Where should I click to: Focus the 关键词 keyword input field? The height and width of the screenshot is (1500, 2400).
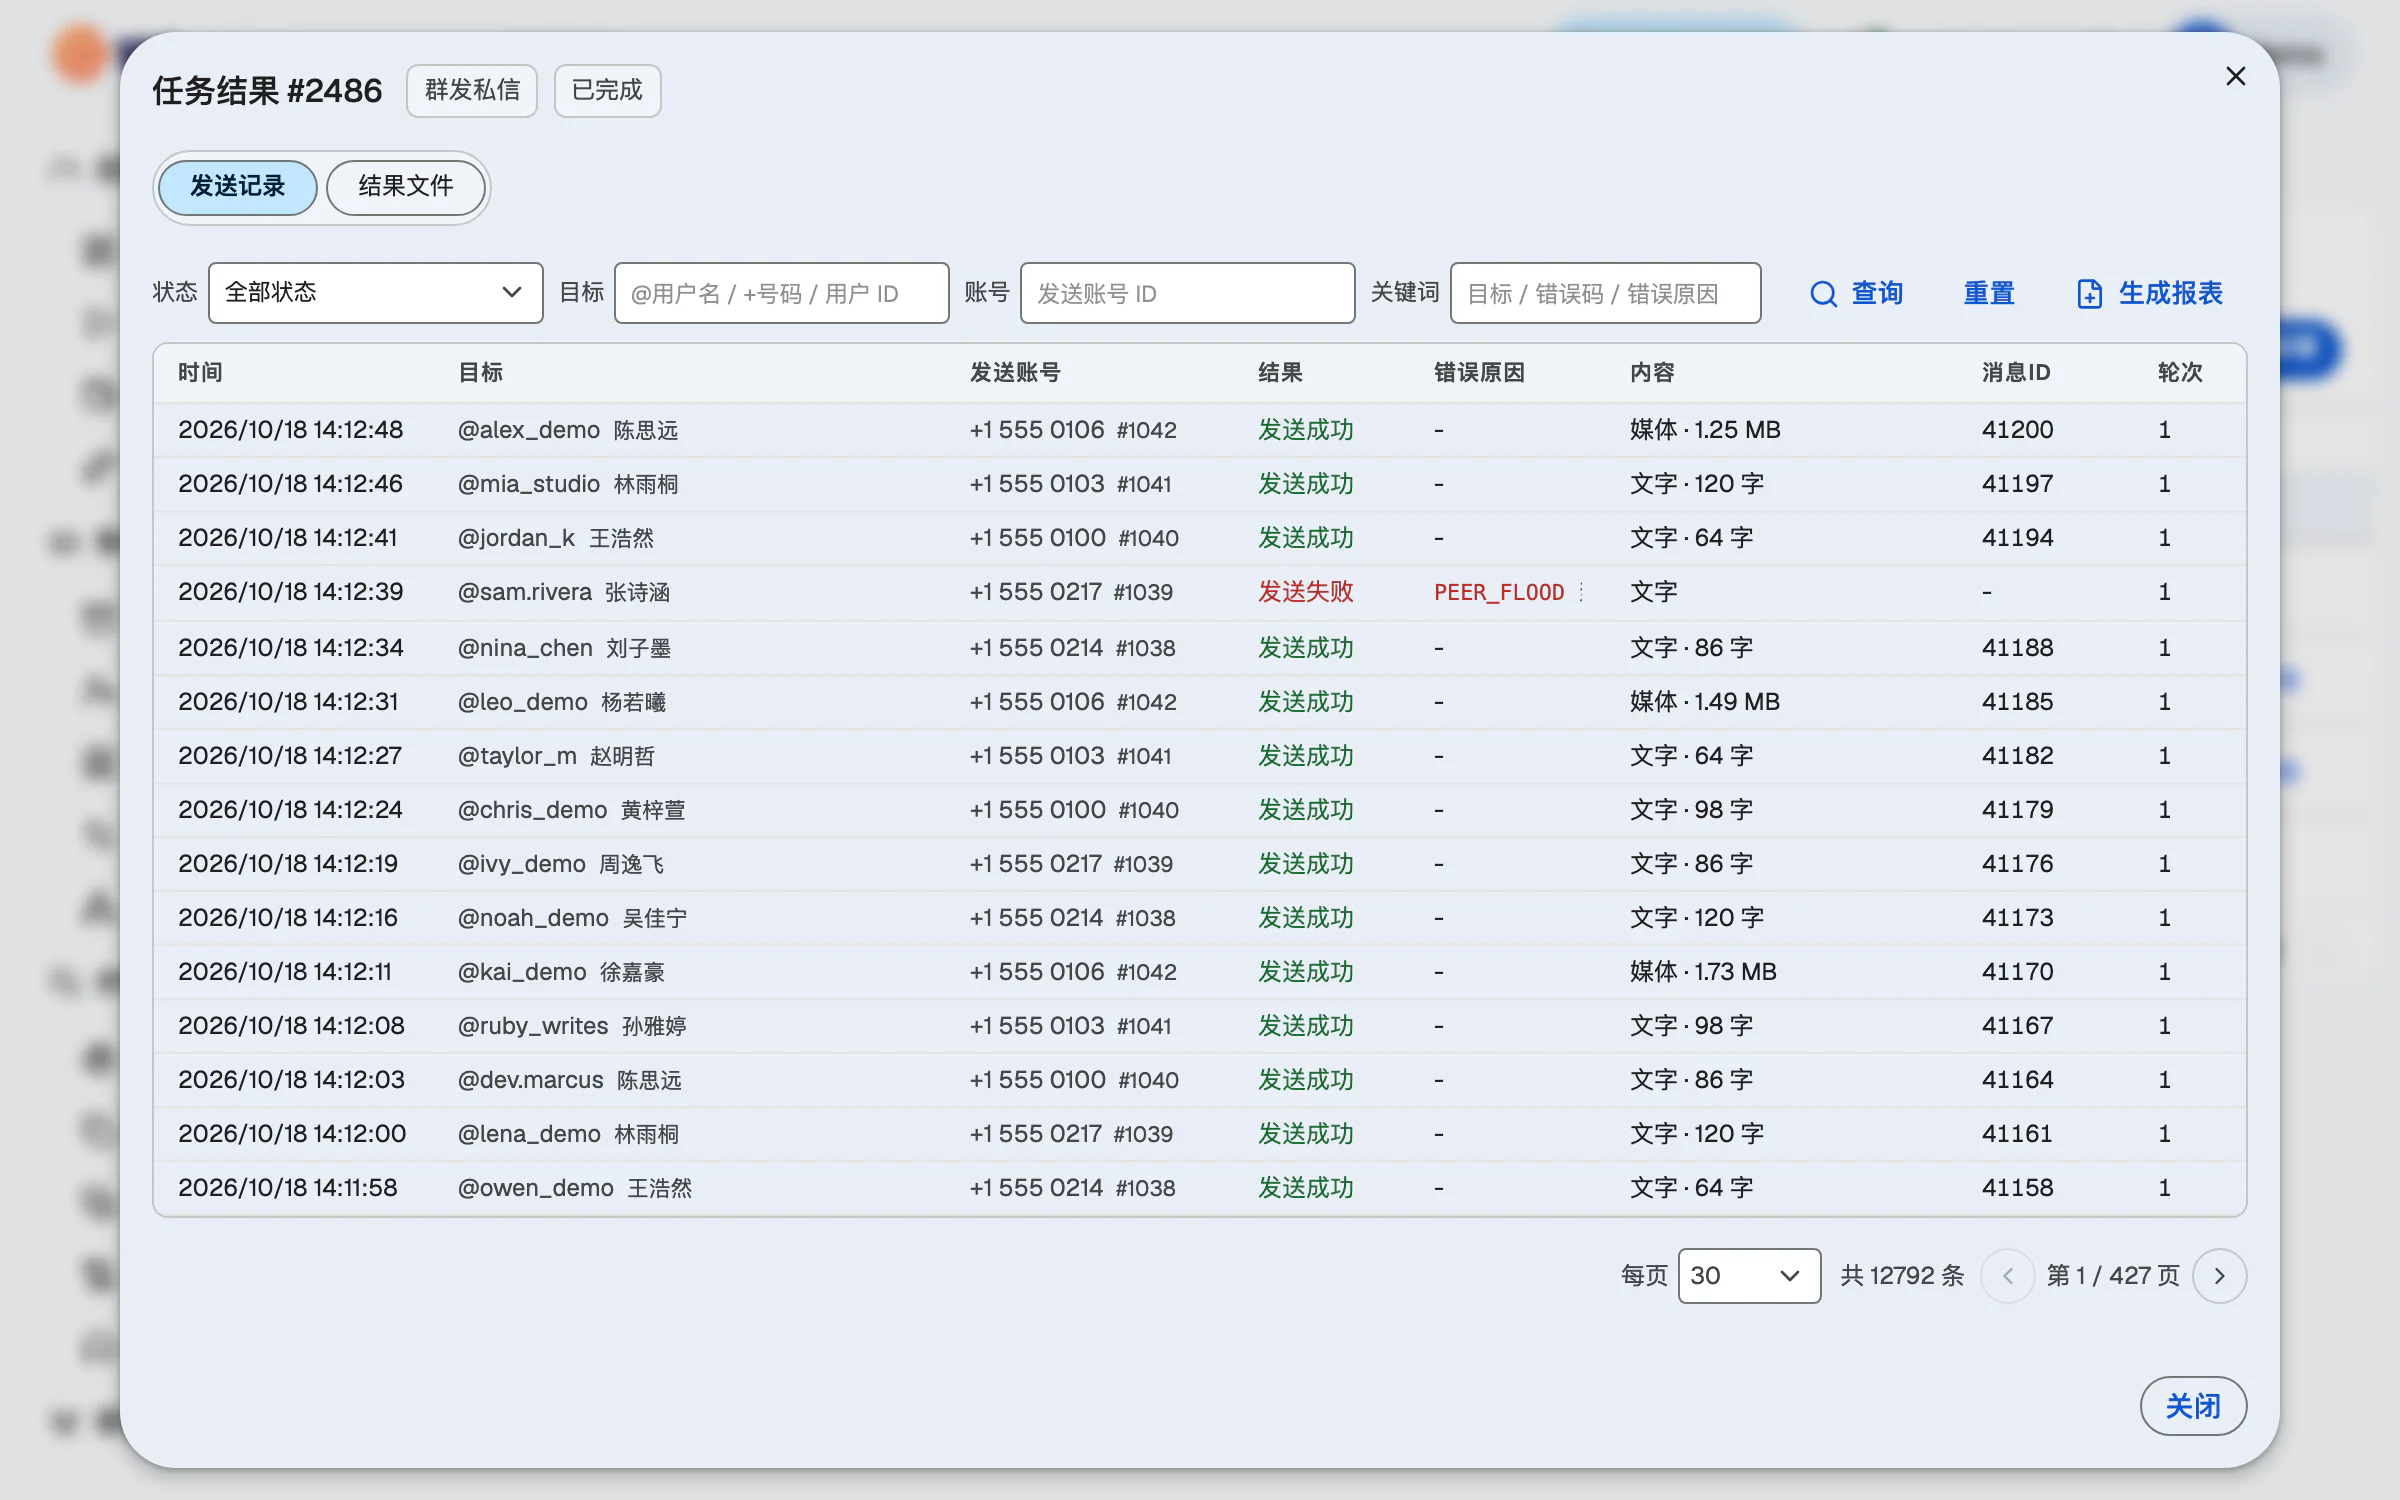(1605, 293)
